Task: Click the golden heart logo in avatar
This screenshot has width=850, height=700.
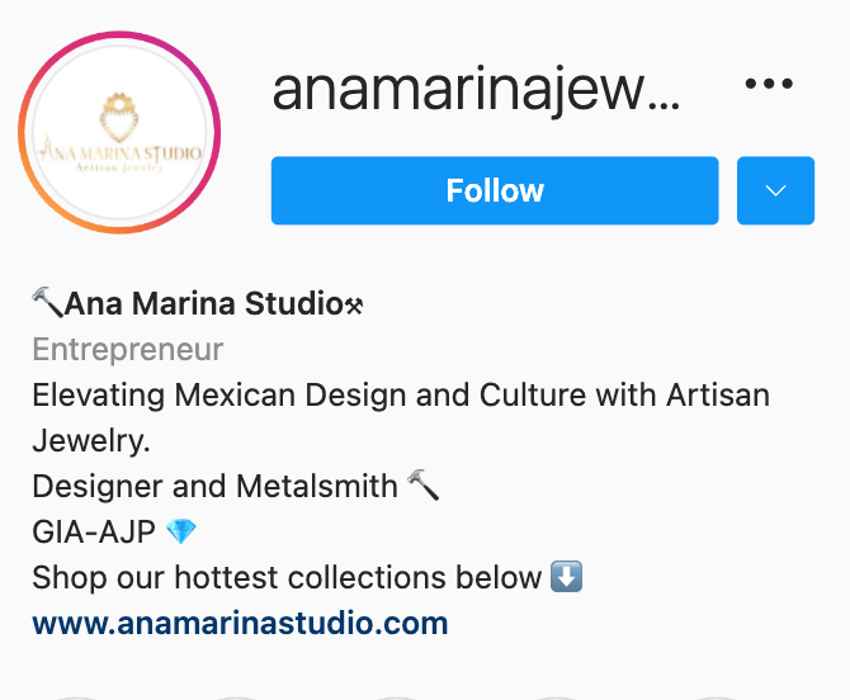Action: pyautogui.click(x=119, y=118)
